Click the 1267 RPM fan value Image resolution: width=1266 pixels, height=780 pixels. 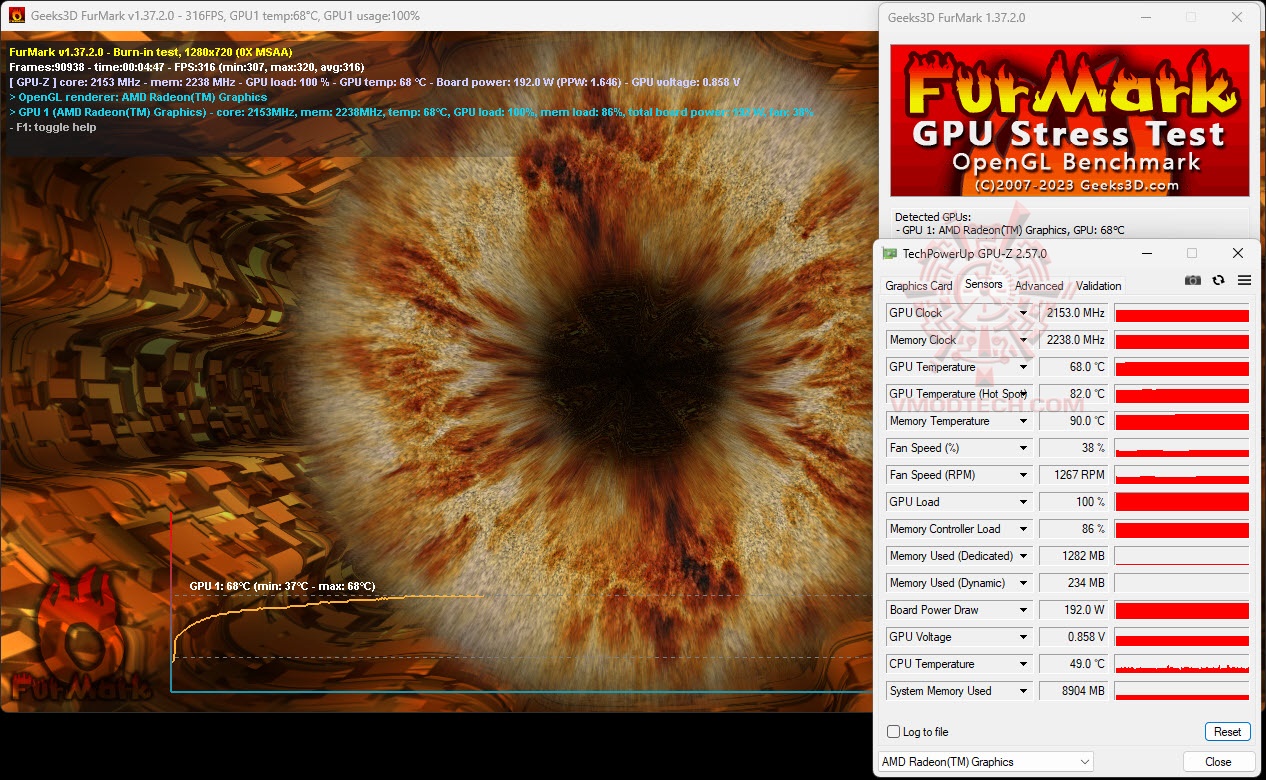1073,475
